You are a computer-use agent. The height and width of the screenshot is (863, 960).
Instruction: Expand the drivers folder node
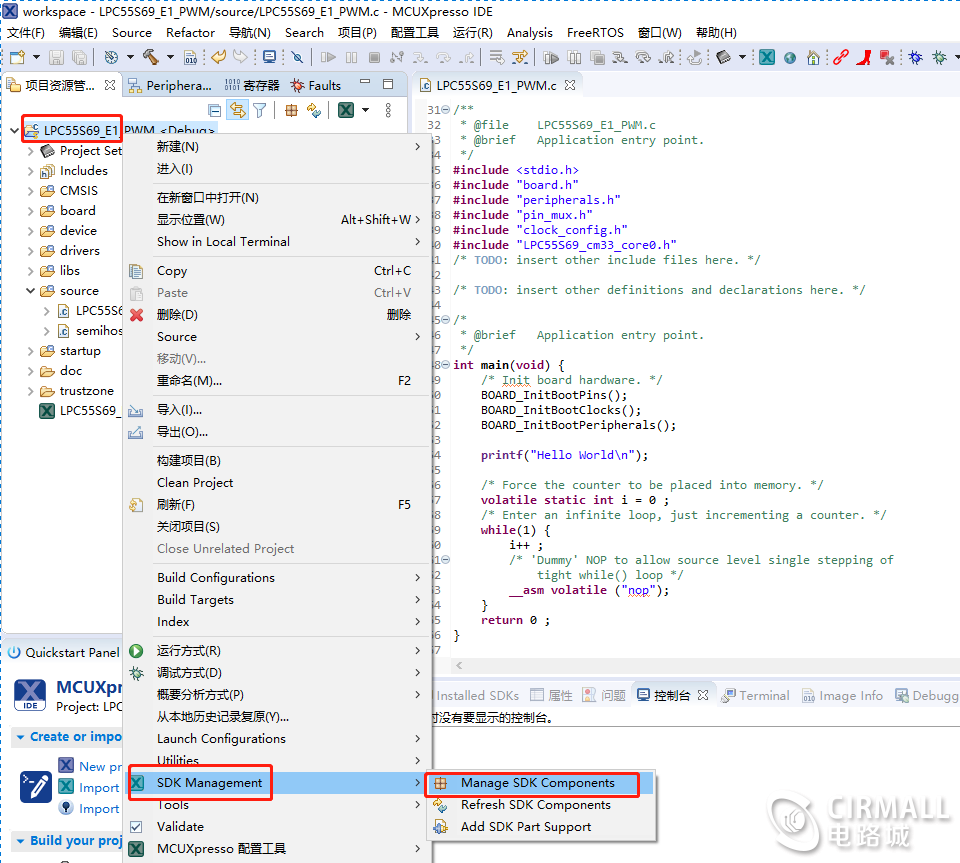pyautogui.click(x=31, y=251)
